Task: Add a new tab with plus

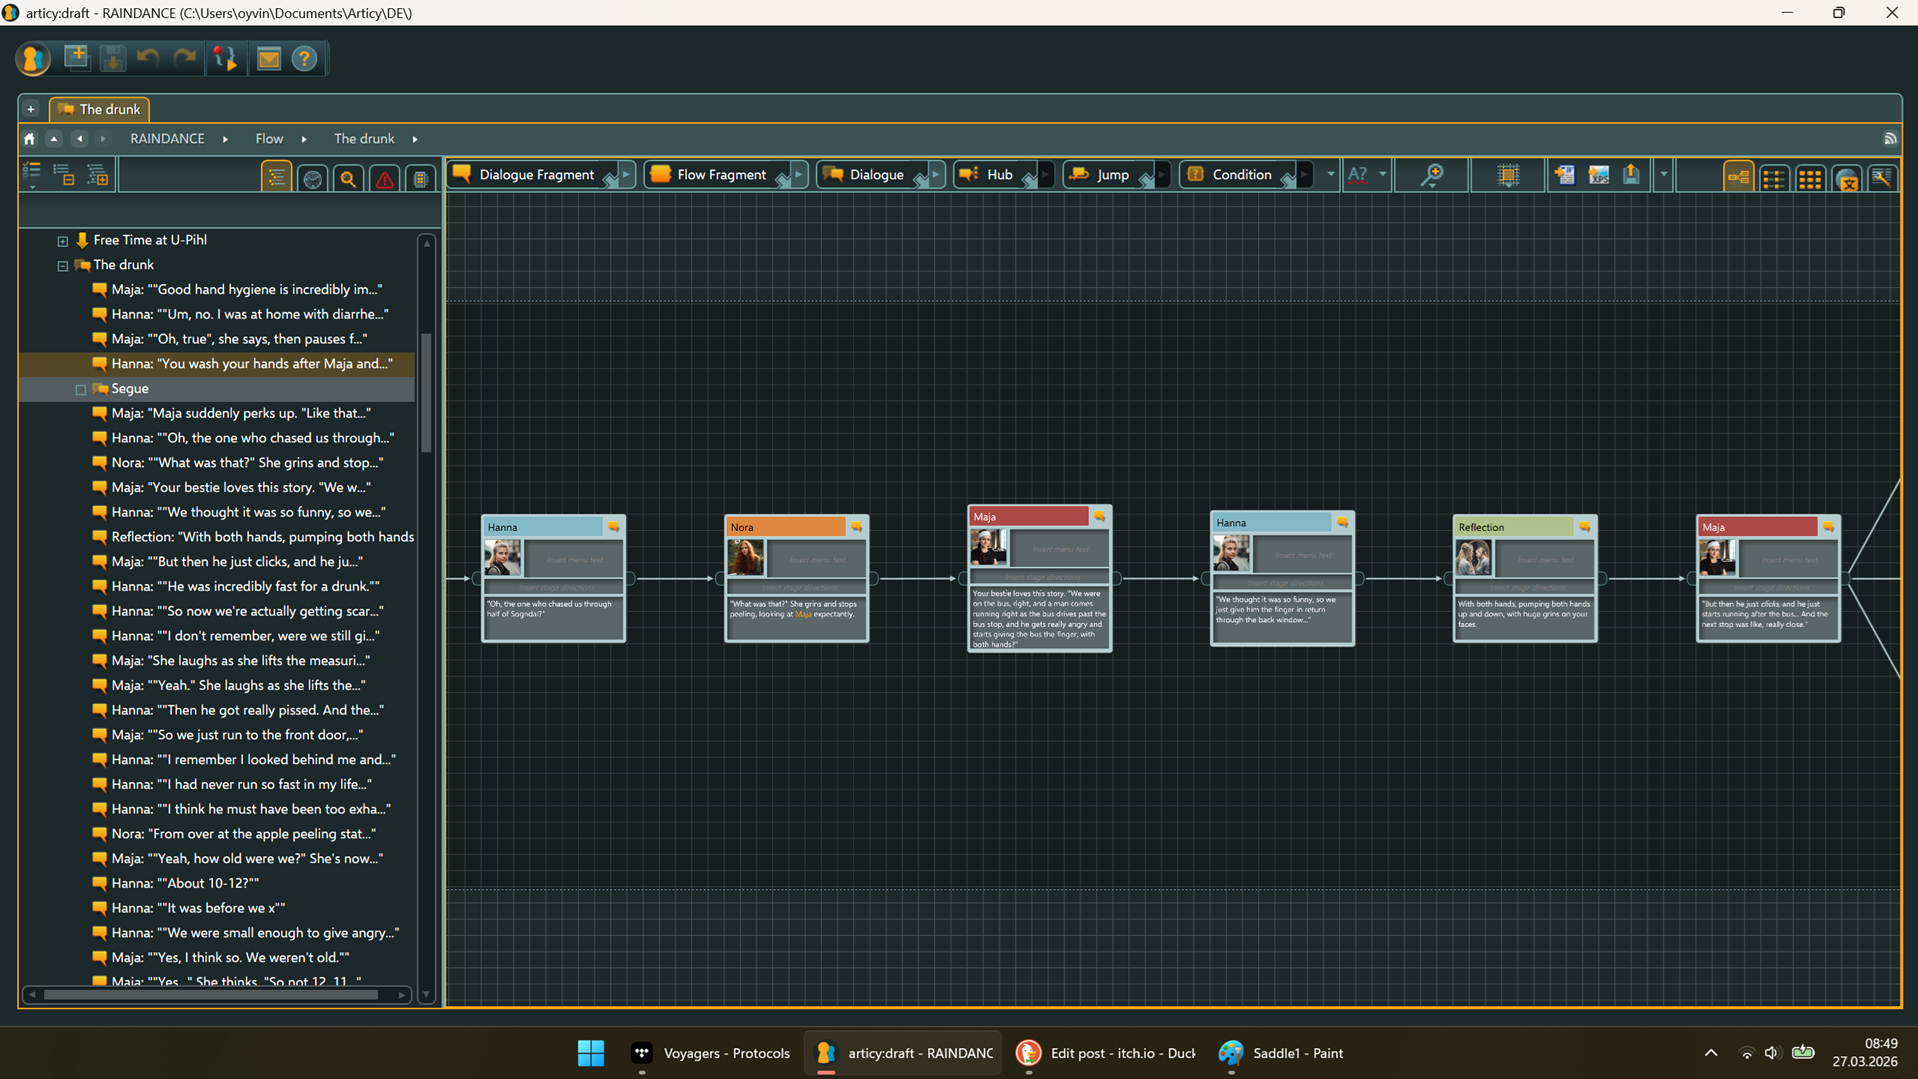Action: [x=31, y=109]
